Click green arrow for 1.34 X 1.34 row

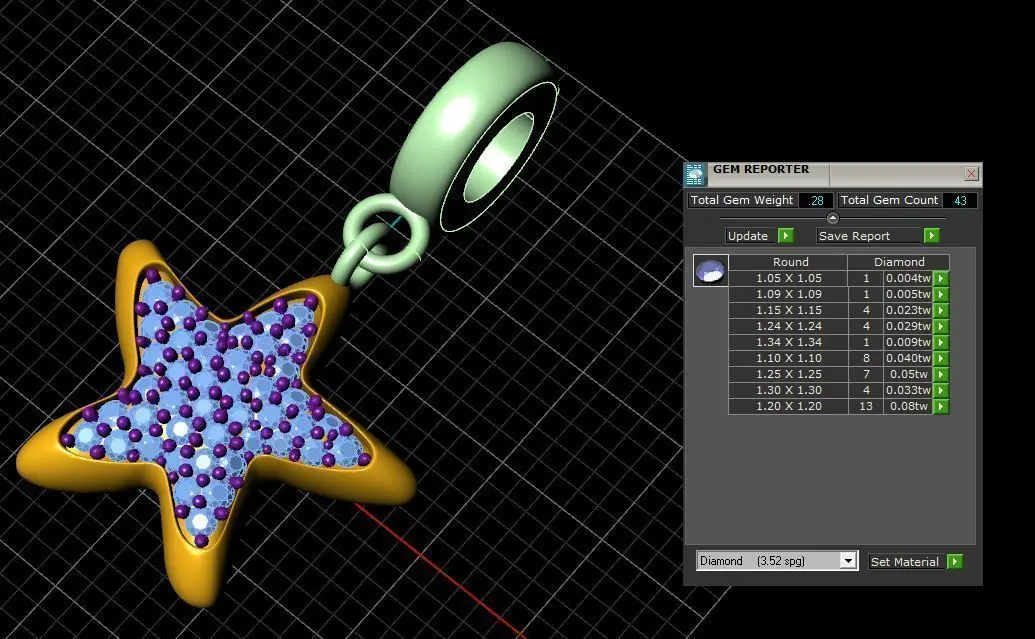pos(941,342)
